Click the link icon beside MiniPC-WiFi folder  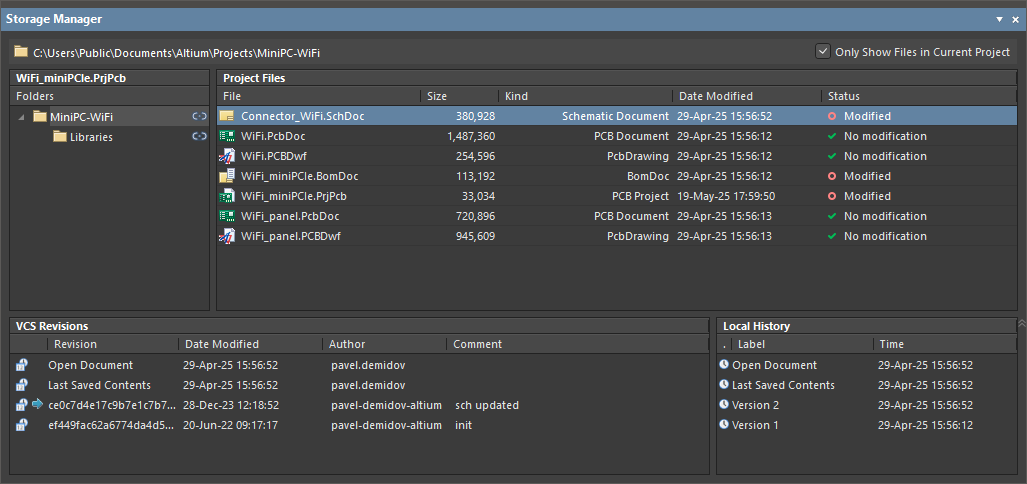pos(199,117)
